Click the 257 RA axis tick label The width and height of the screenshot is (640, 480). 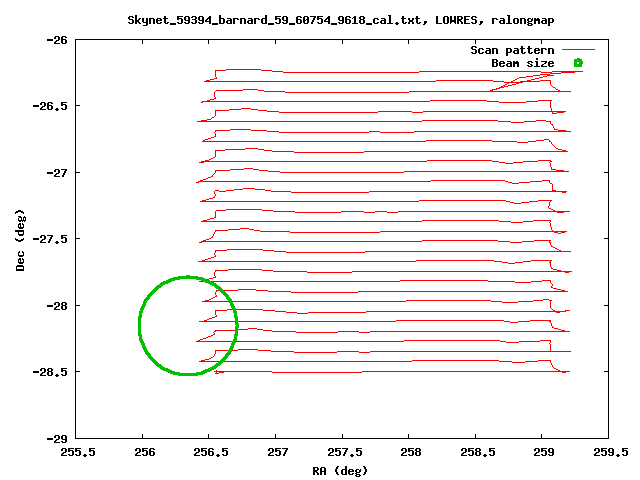(x=278, y=452)
